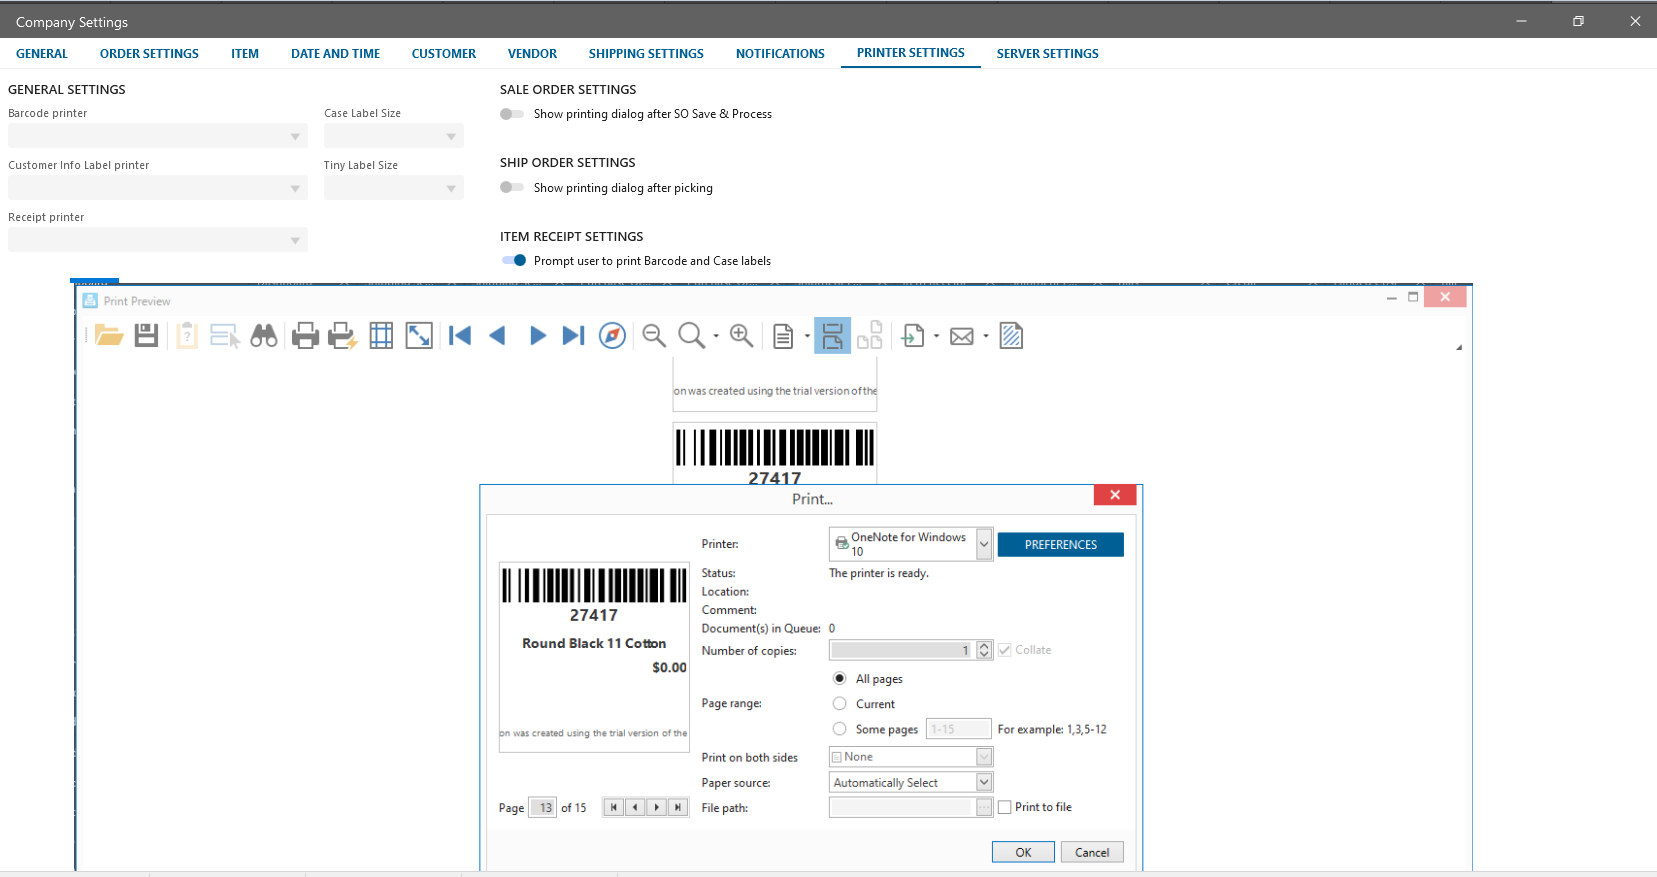The height and width of the screenshot is (877, 1657).
Task: Expand the Printer selection dropdown in Print dialog
Action: tap(984, 544)
